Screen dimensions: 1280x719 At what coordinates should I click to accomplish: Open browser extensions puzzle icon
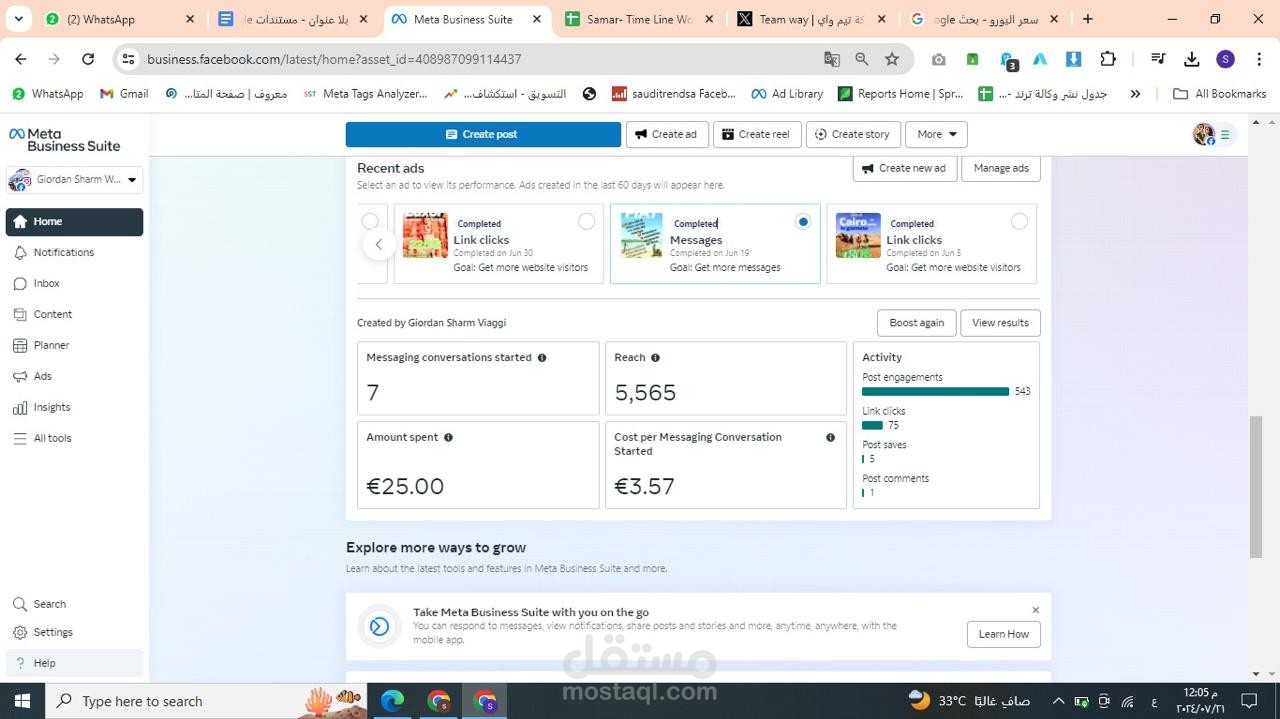(x=1108, y=59)
